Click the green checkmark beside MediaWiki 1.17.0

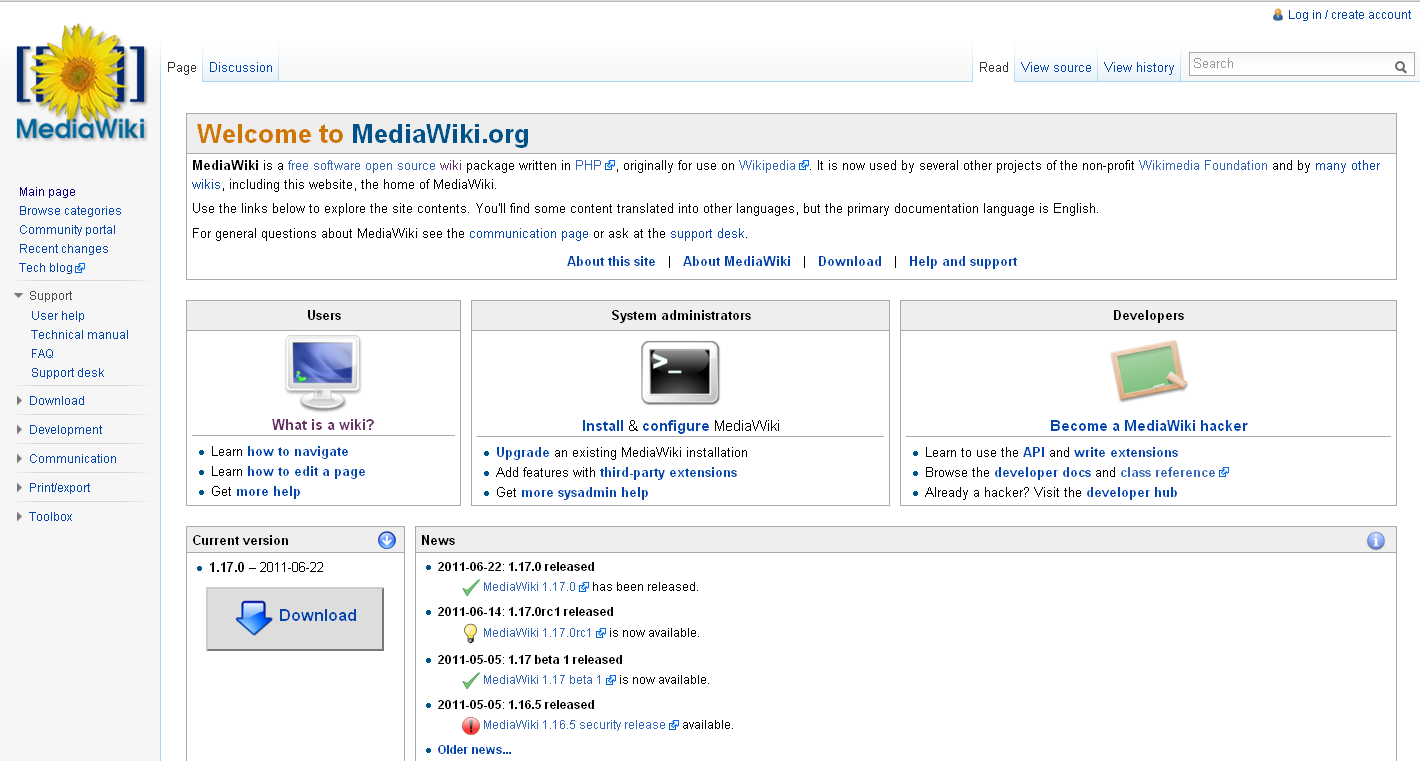(x=471, y=587)
